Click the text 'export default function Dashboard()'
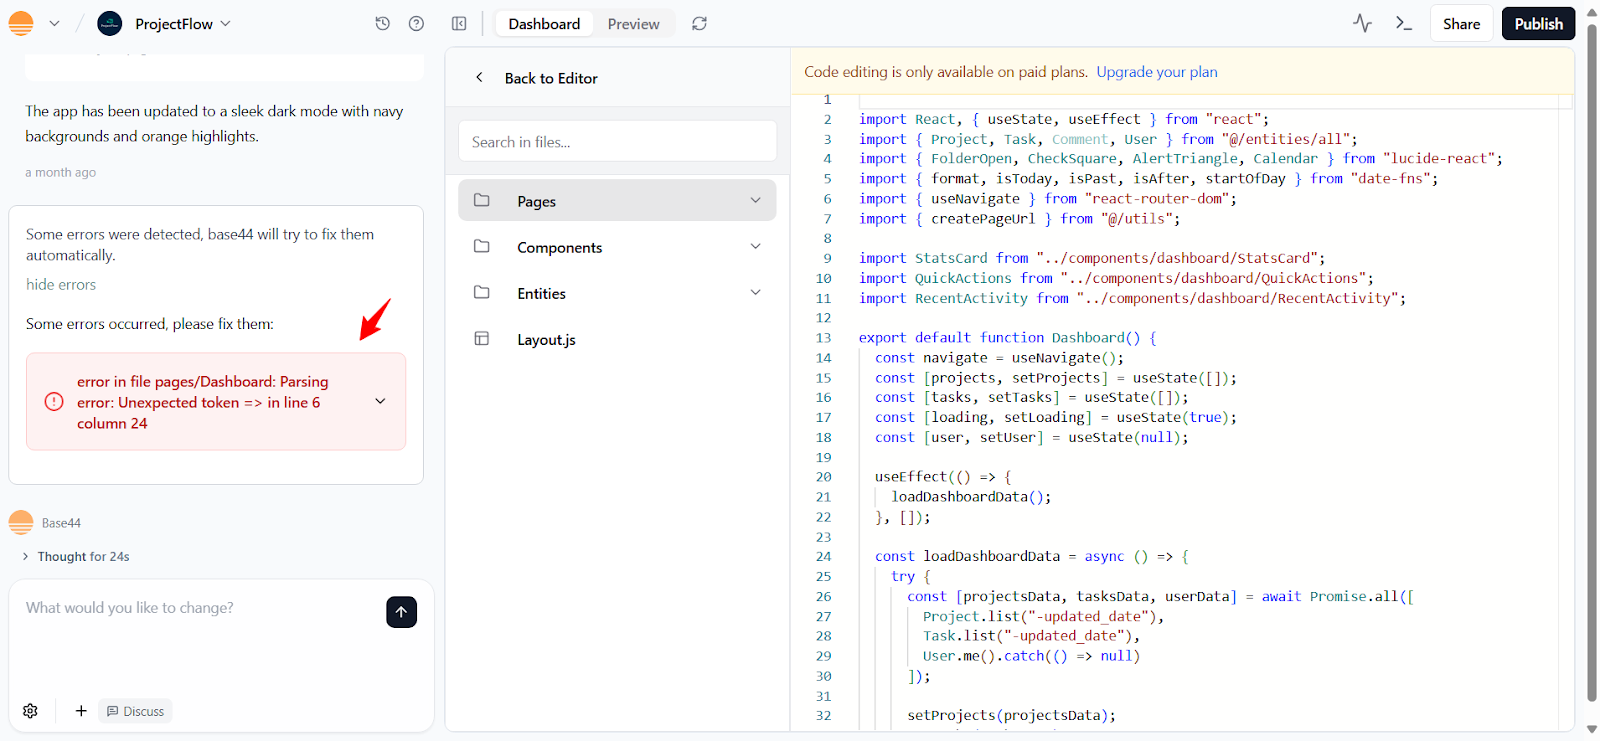This screenshot has width=1600, height=741. click(999, 338)
